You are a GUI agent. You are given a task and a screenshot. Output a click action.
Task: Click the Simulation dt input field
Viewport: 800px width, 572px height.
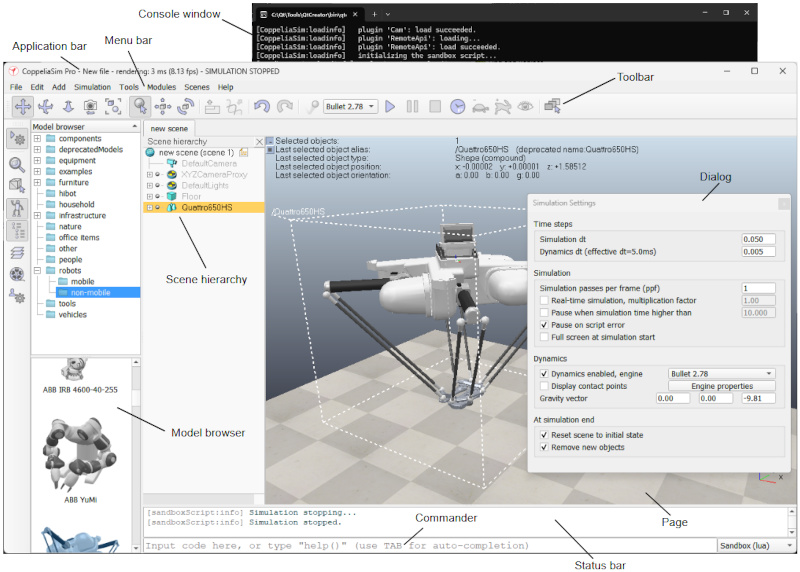pyautogui.click(x=758, y=239)
